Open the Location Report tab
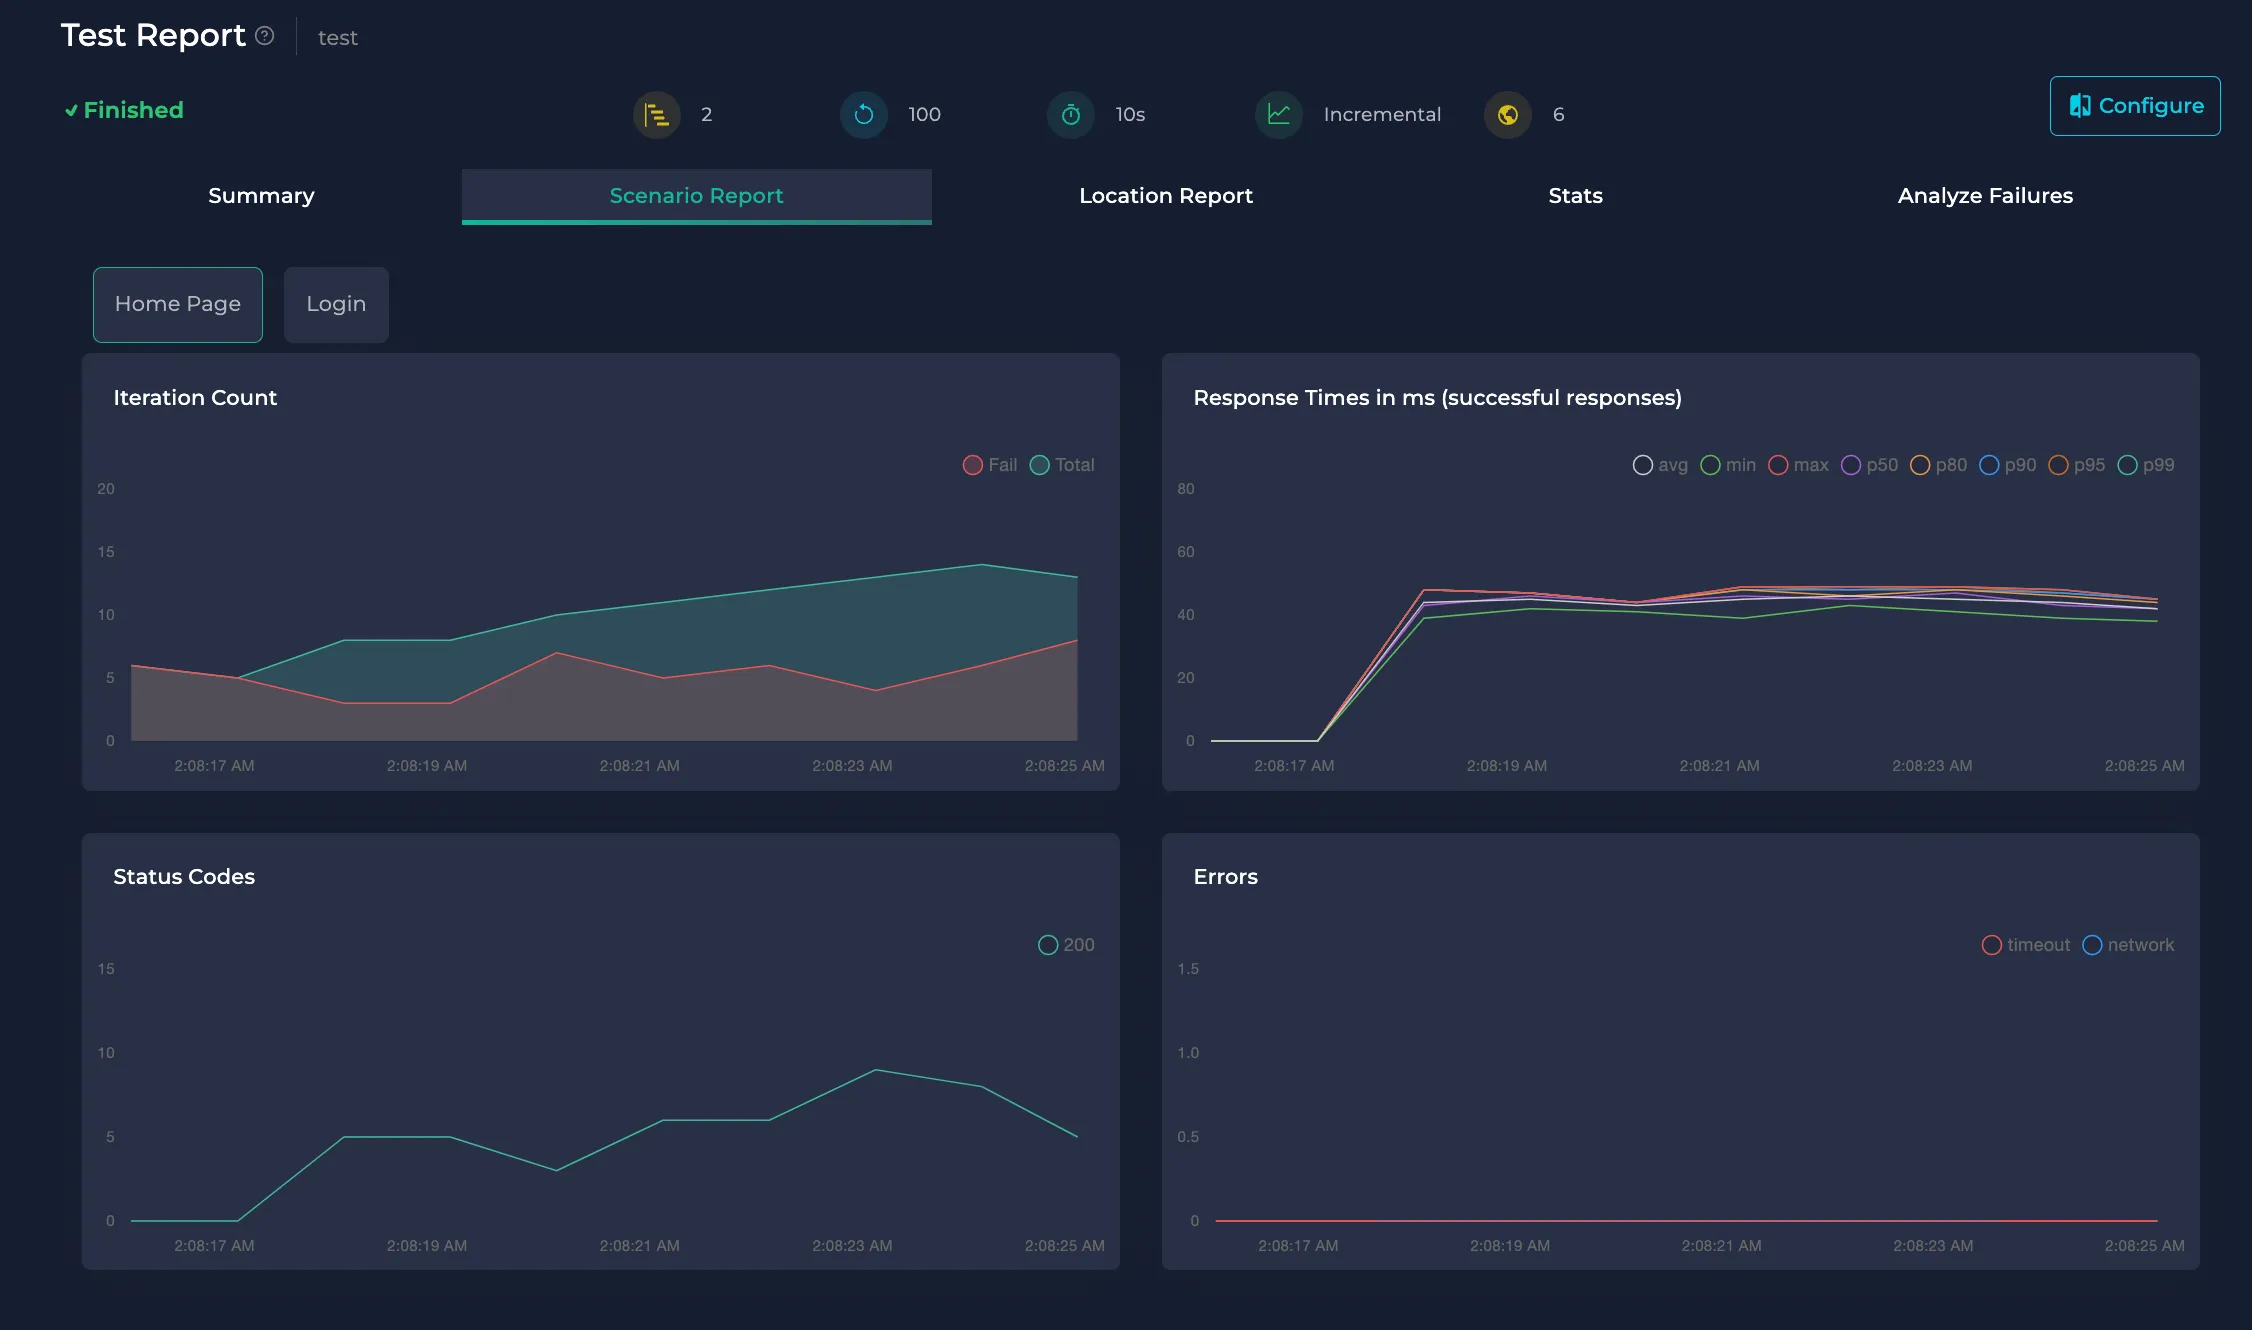Viewport: 2252px width, 1330px height. point(1166,196)
